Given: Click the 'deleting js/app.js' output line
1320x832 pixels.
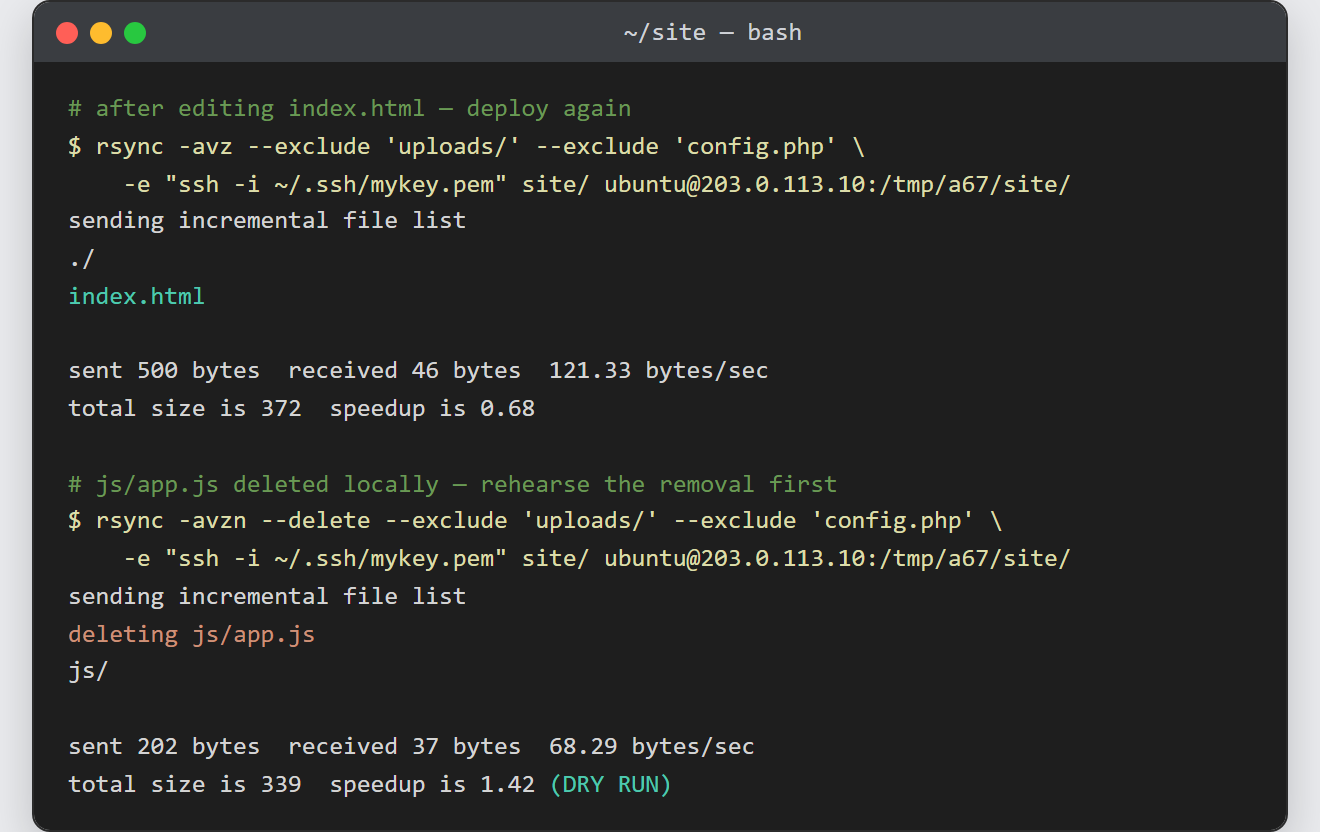Looking at the screenshot, I should (191, 634).
